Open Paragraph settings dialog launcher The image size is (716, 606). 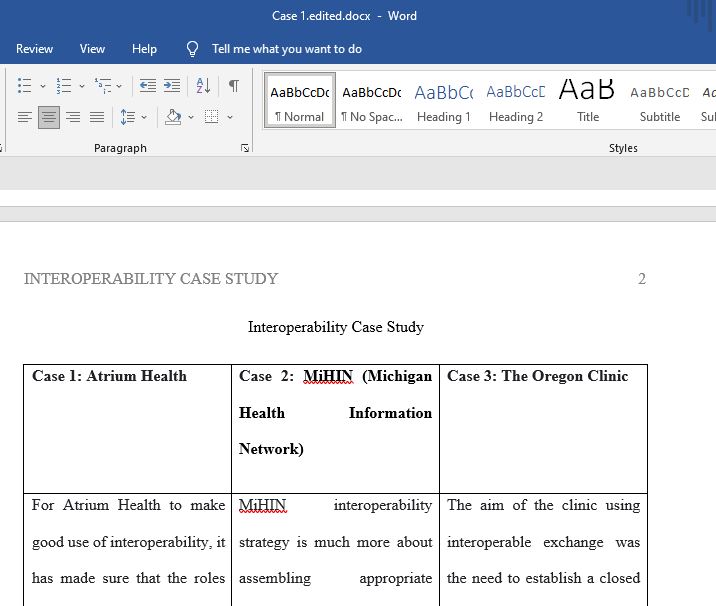(x=245, y=148)
